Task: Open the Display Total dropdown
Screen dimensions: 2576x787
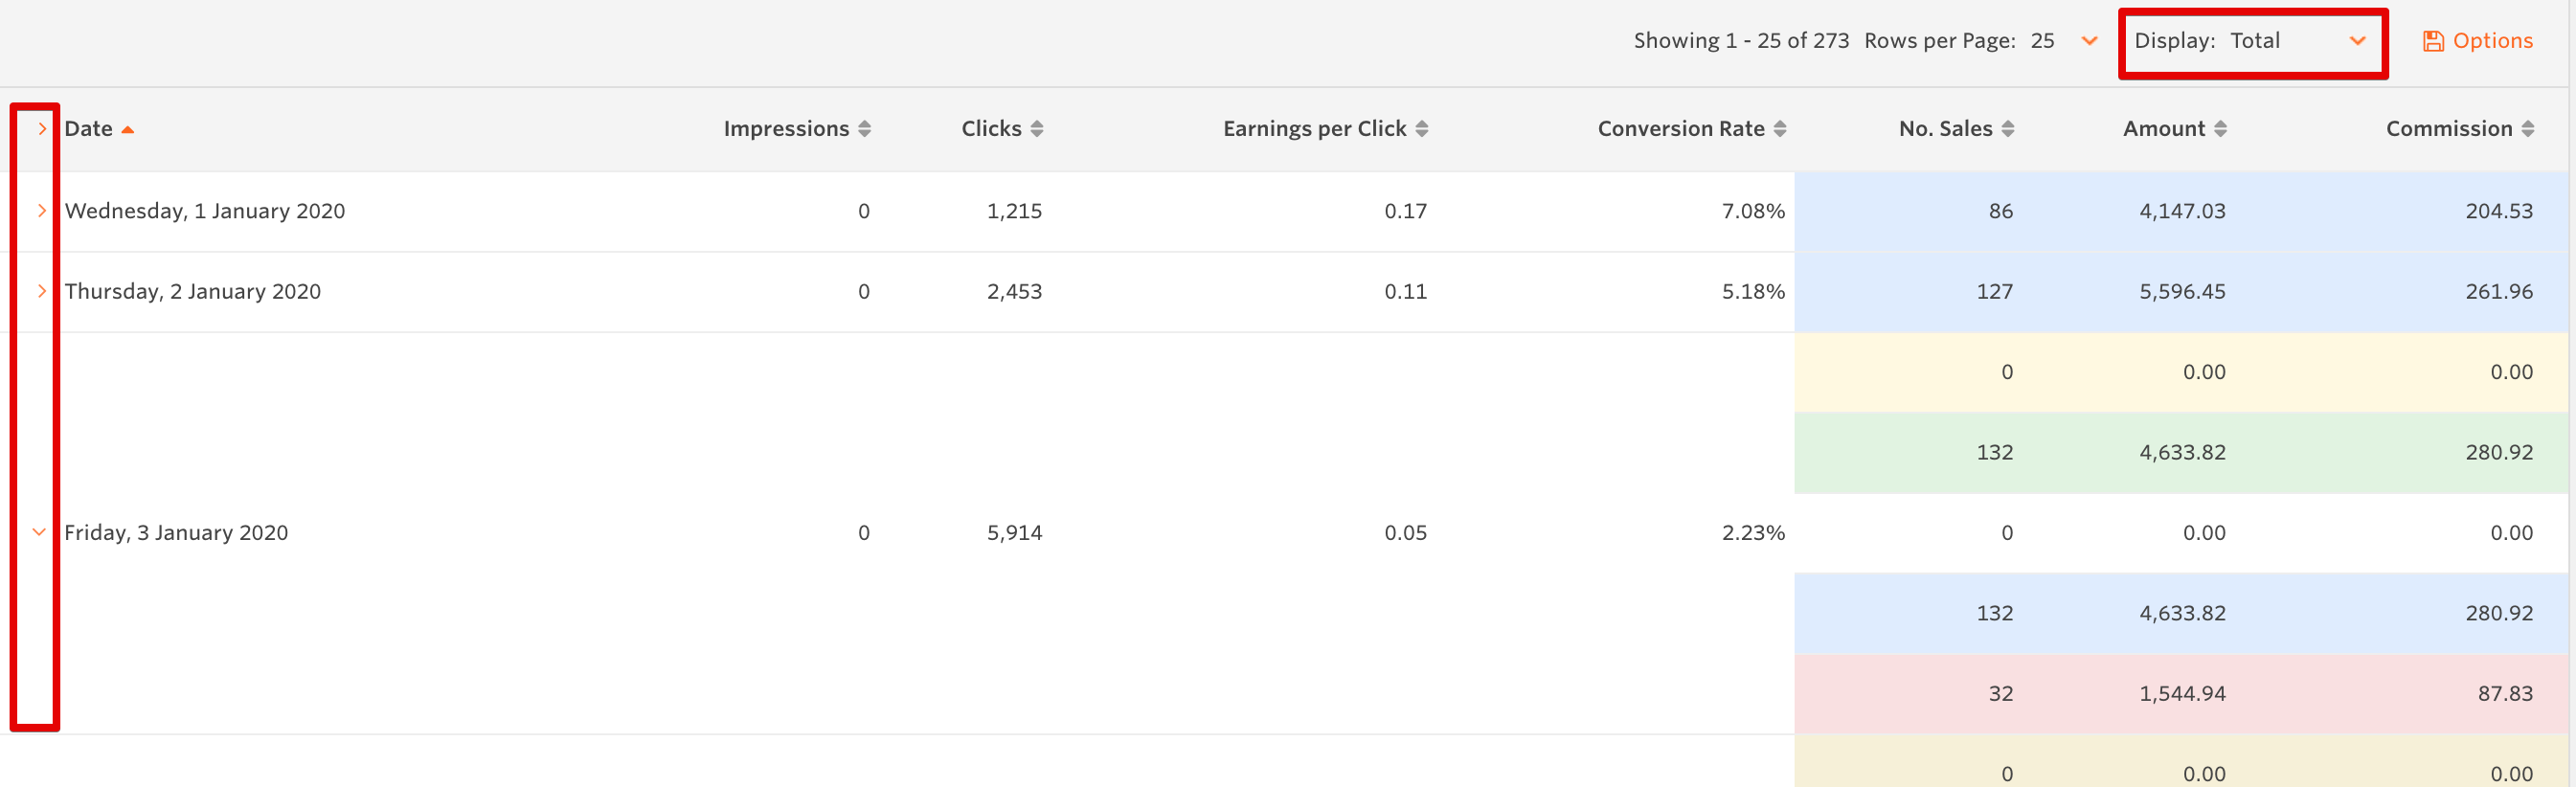Action: 2356,41
